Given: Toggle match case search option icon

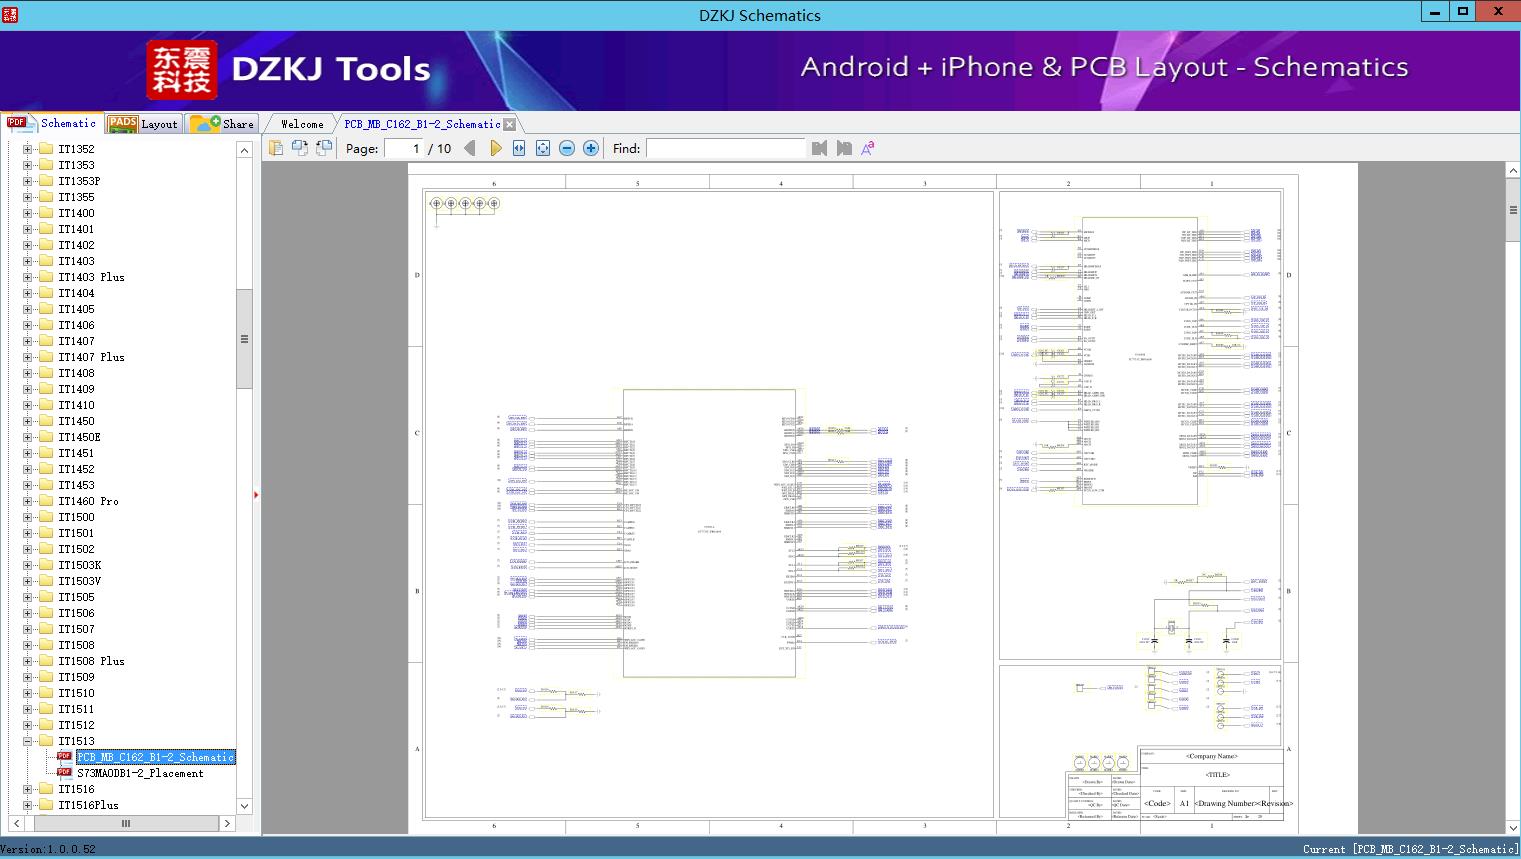Looking at the screenshot, I should click(x=867, y=148).
